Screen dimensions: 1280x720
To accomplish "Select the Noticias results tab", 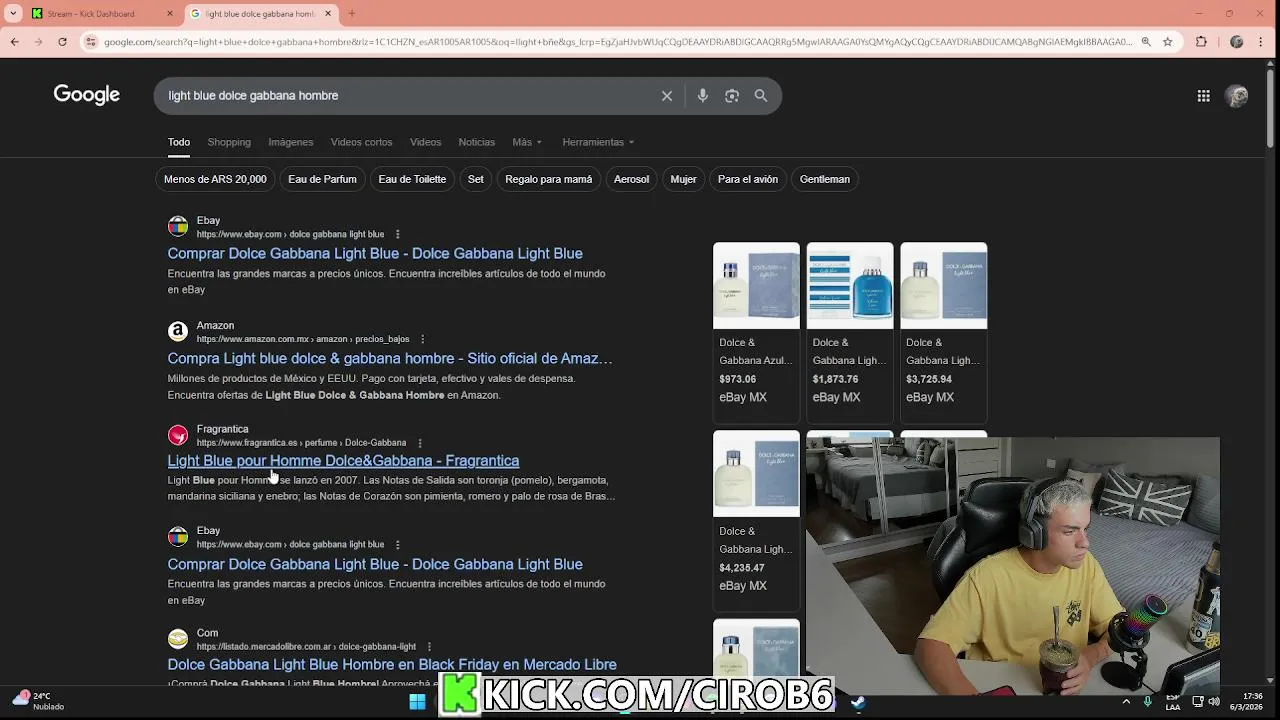I will (x=476, y=142).
